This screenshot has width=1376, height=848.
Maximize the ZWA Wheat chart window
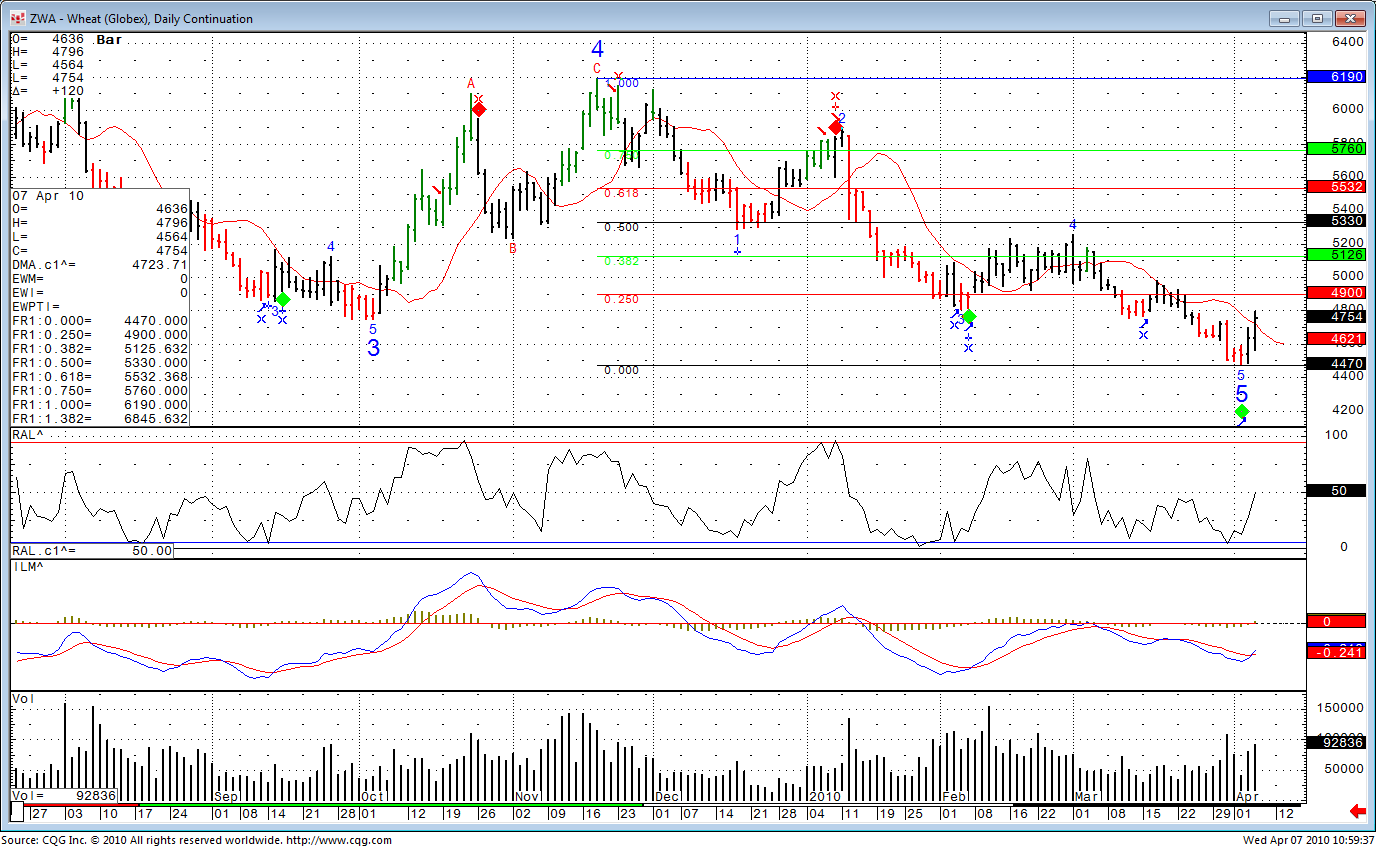pos(1319,18)
